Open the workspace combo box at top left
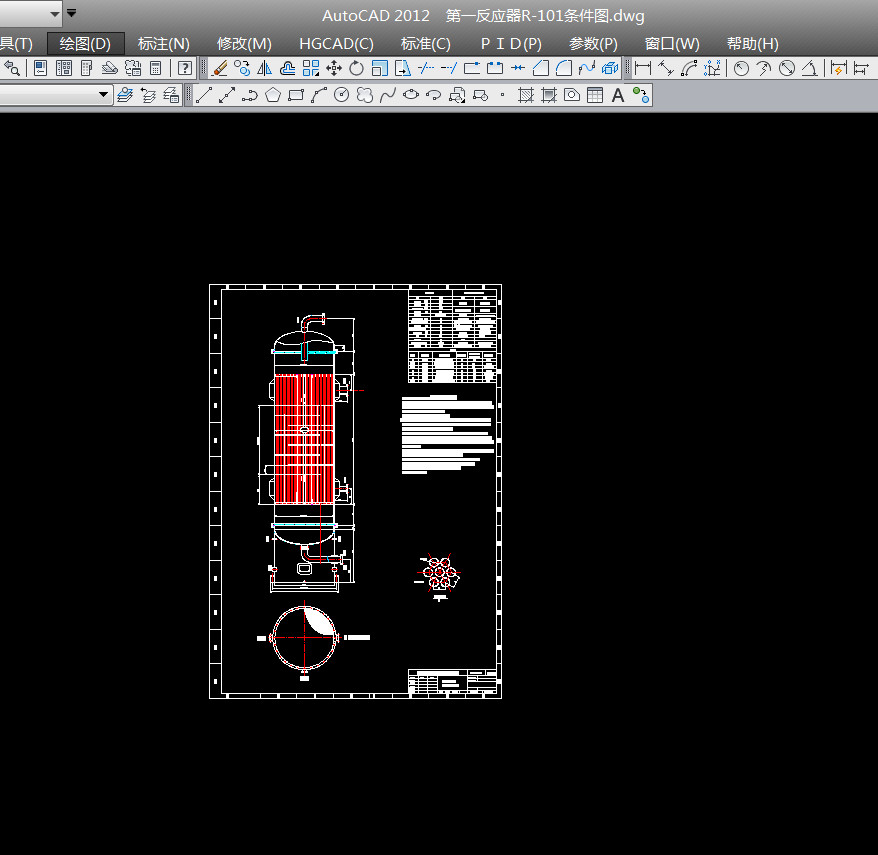The height and width of the screenshot is (855, 878). tap(30, 13)
